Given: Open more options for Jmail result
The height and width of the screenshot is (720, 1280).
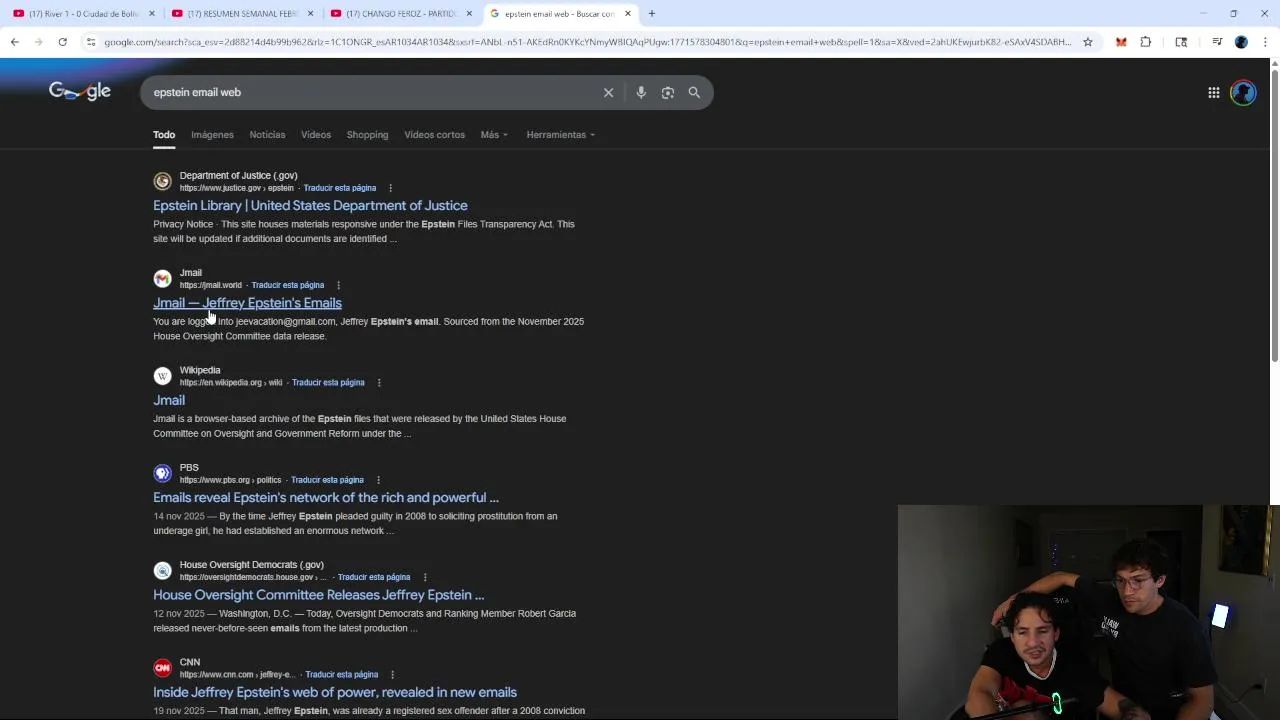Looking at the screenshot, I should pyautogui.click(x=338, y=285).
